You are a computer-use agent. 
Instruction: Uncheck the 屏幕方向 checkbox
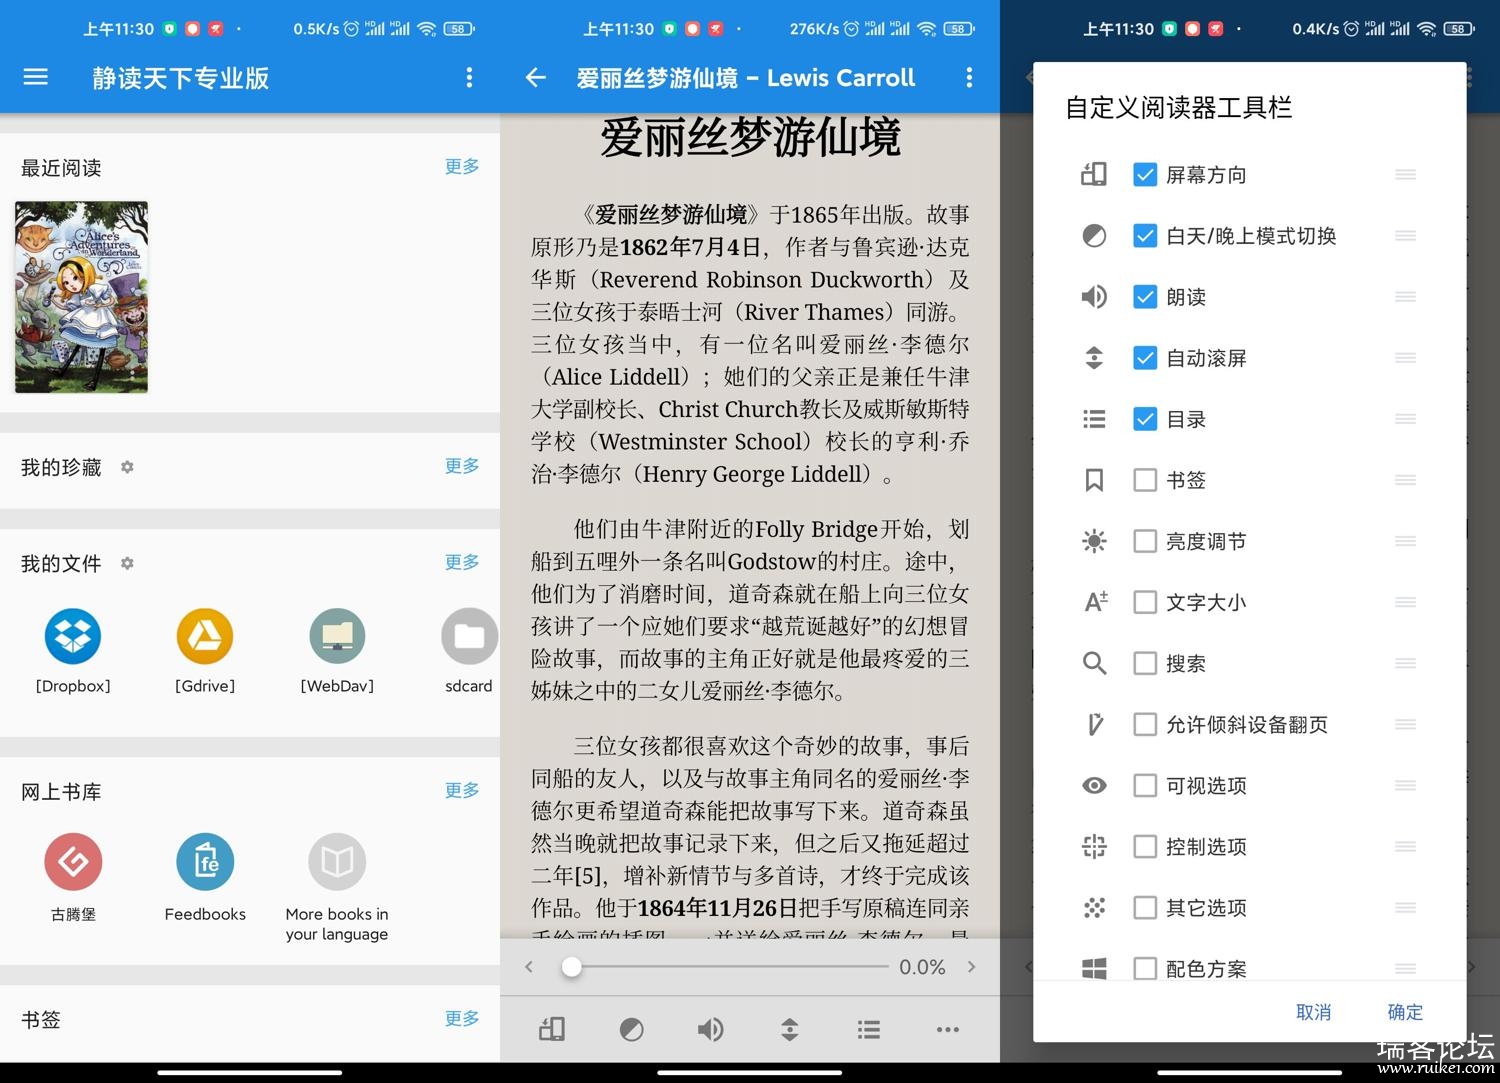1145,175
